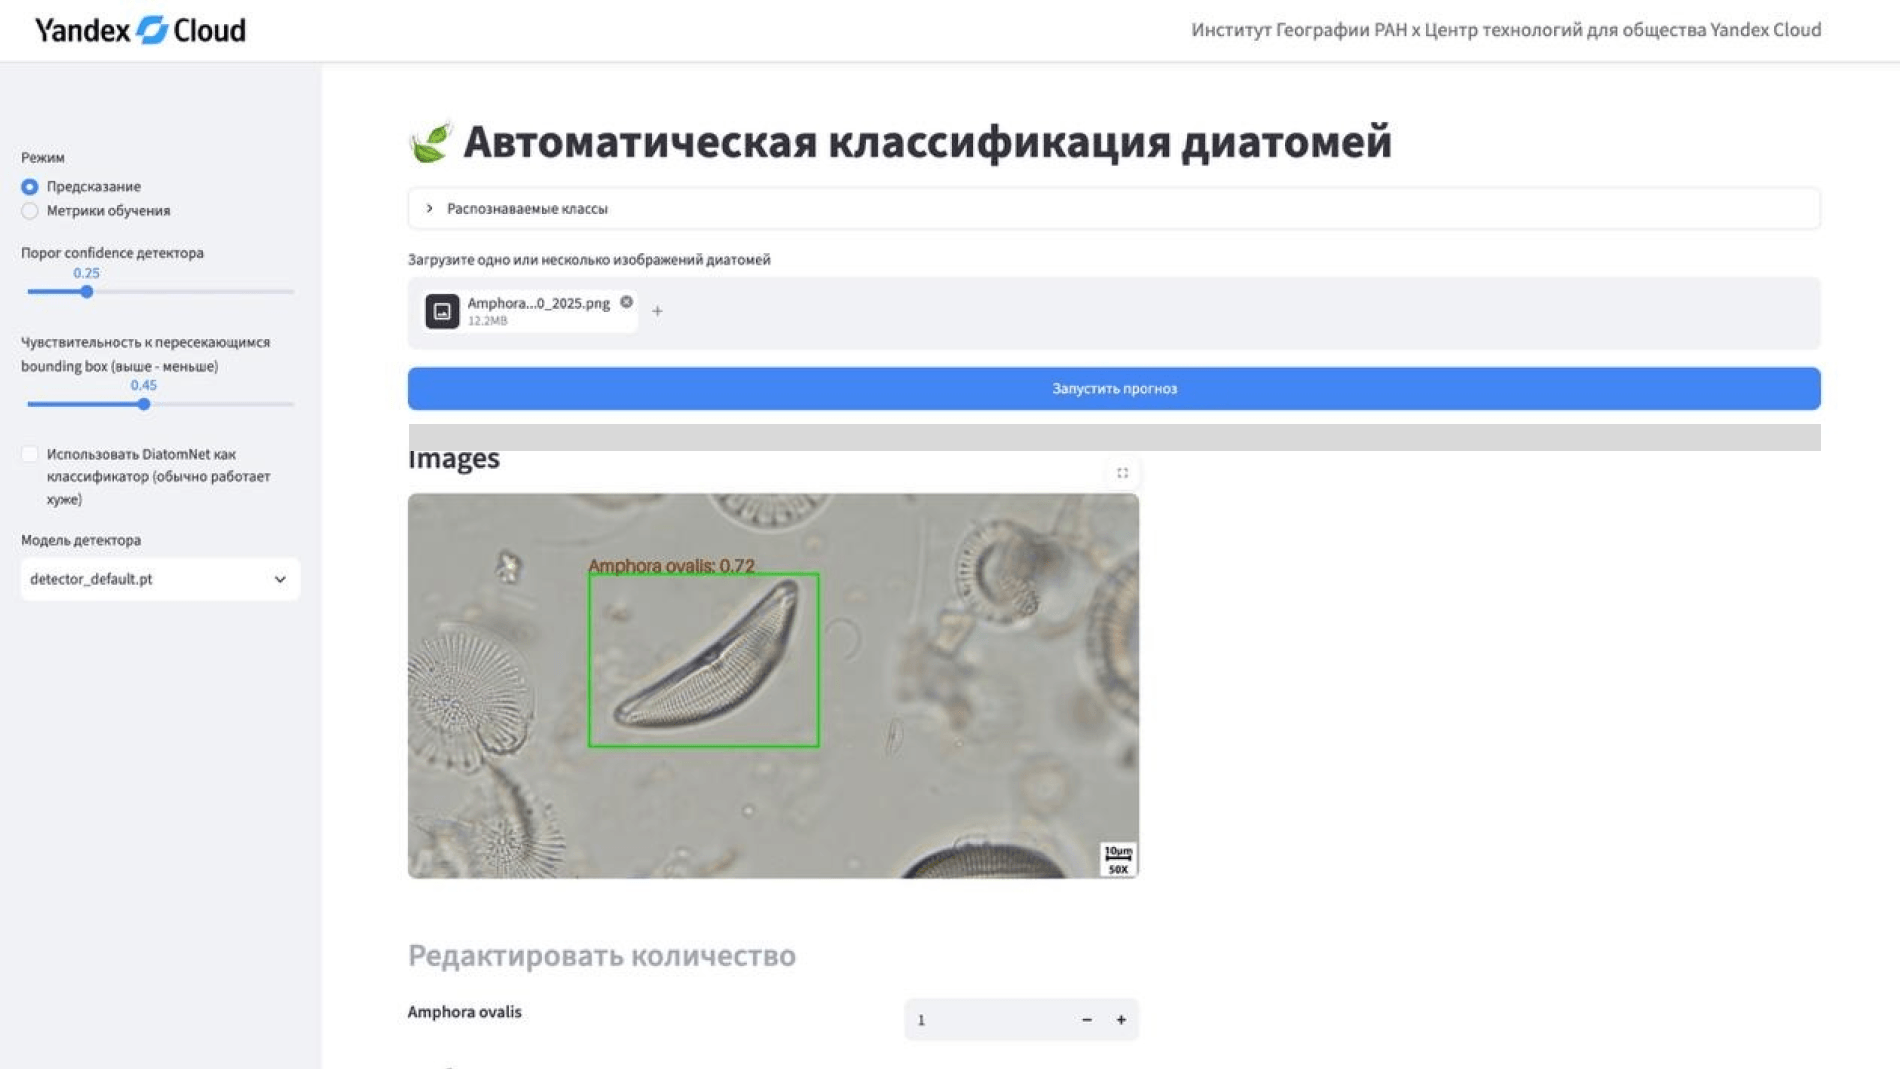Select the Метрики обучения radio button
The height and width of the screenshot is (1069, 1900).
tap(30, 211)
